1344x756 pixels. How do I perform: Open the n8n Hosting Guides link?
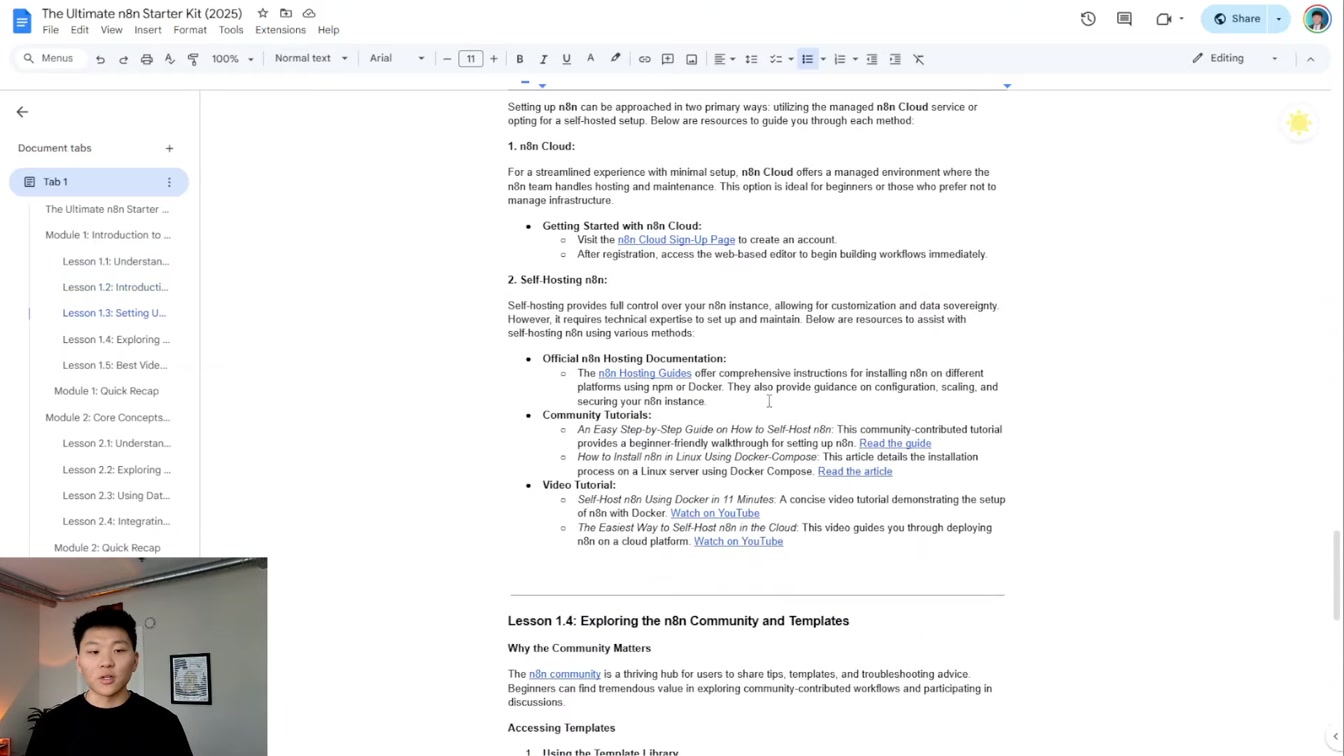(x=645, y=373)
